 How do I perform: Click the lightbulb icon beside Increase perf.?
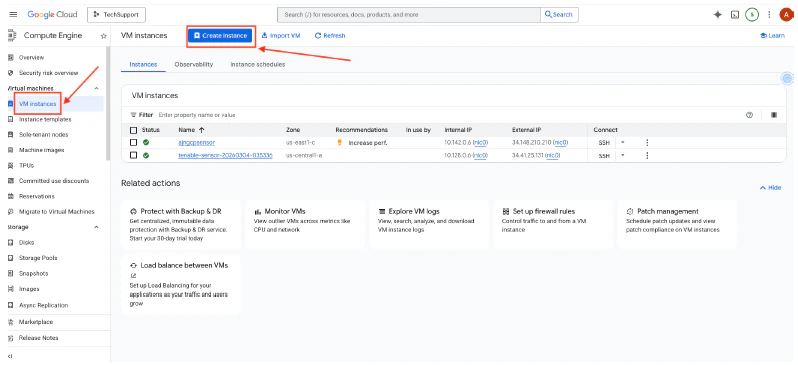click(x=339, y=143)
